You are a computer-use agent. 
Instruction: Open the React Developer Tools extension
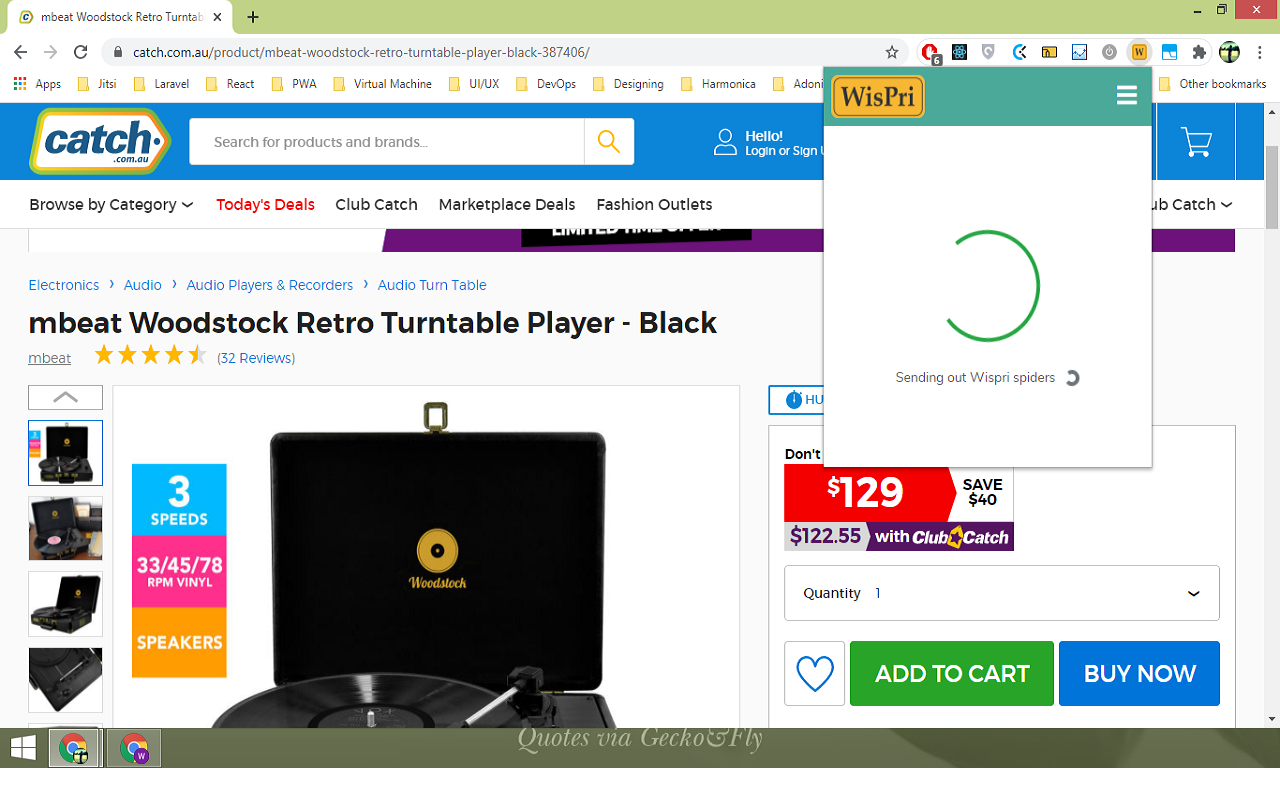click(960, 52)
